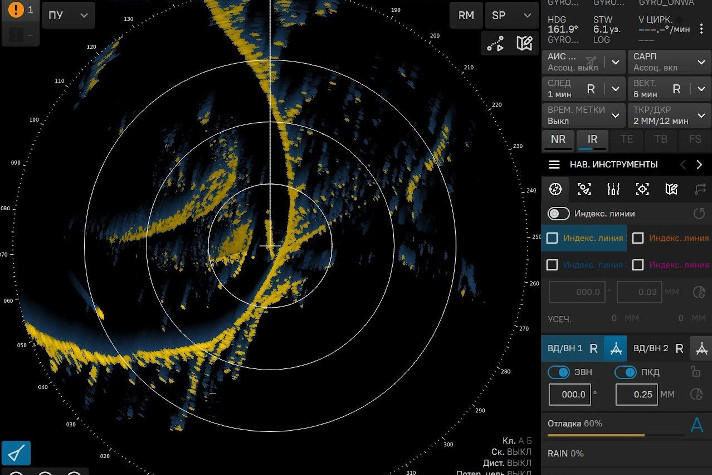Screen dimensions: 712x475
Task: Disable the ЭВН toggle
Action: click(558, 372)
